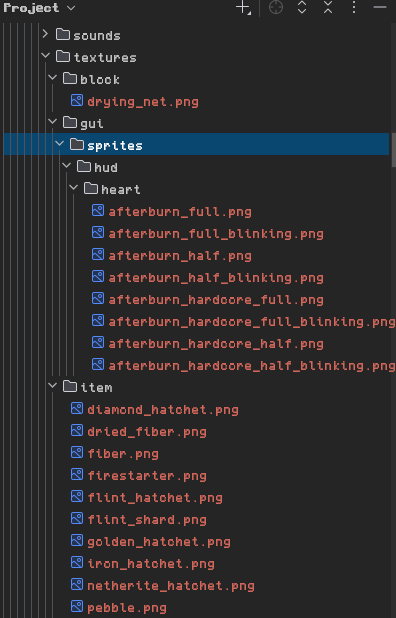The height and width of the screenshot is (618, 396).
Task: Click the image icon beside drying_net.png
Action: point(77,101)
